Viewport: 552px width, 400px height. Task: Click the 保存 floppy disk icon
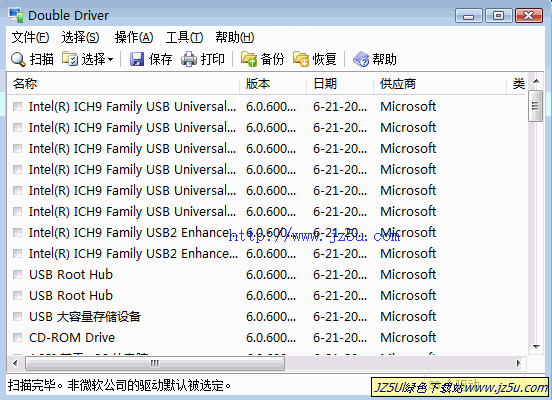pyautogui.click(x=137, y=59)
